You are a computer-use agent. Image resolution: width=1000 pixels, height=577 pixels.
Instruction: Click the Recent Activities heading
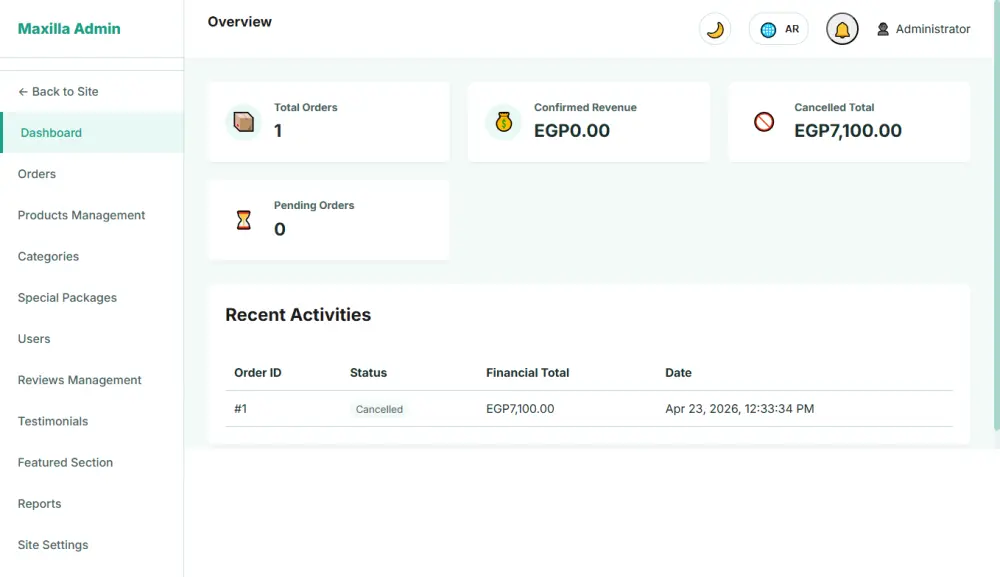(x=298, y=315)
